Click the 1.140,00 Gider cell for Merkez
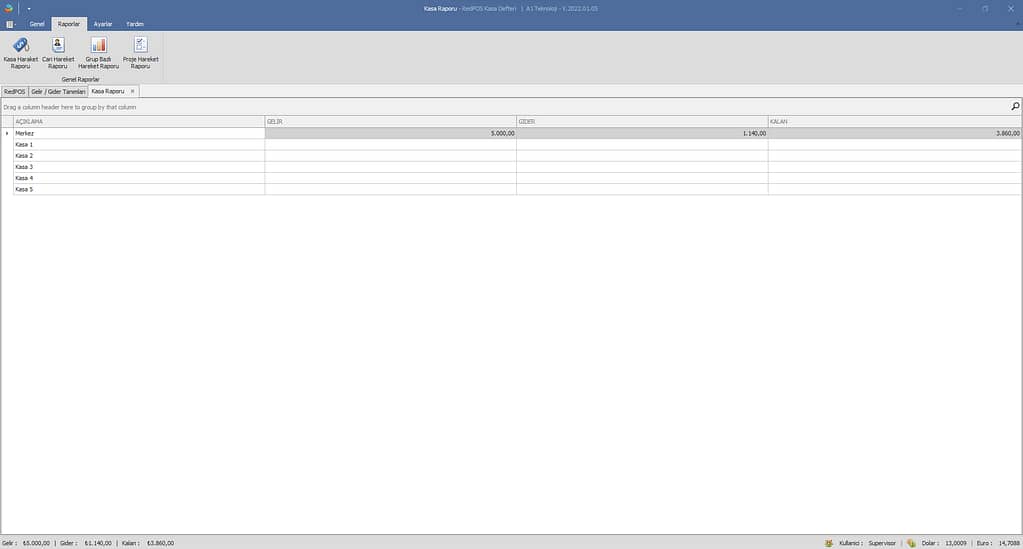The height and width of the screenshot is (549, 1023). [x=642, y=133]
